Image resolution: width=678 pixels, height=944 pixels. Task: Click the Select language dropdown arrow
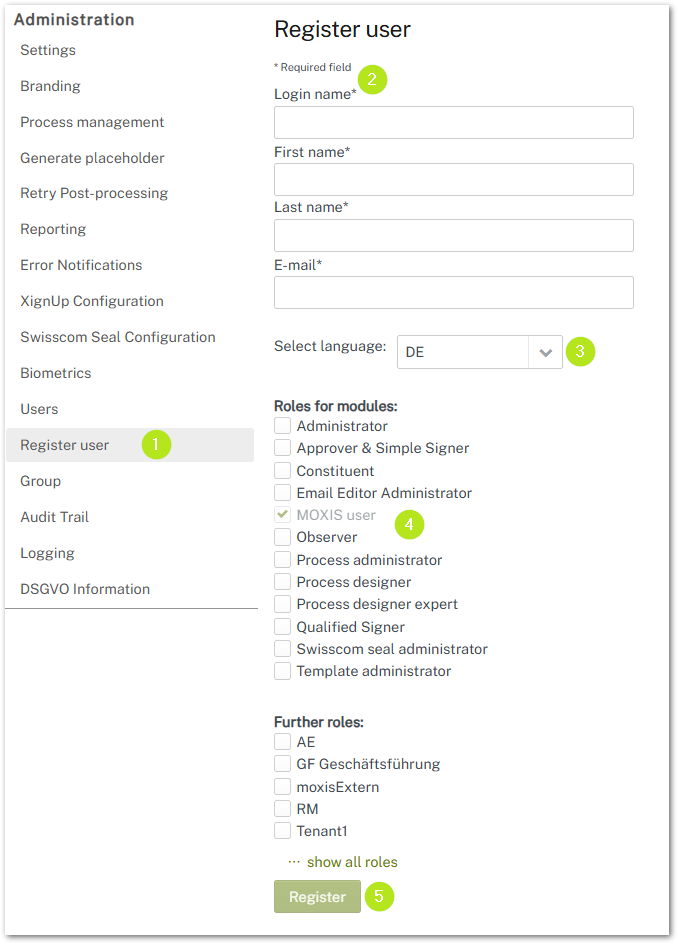pos(545,352)
